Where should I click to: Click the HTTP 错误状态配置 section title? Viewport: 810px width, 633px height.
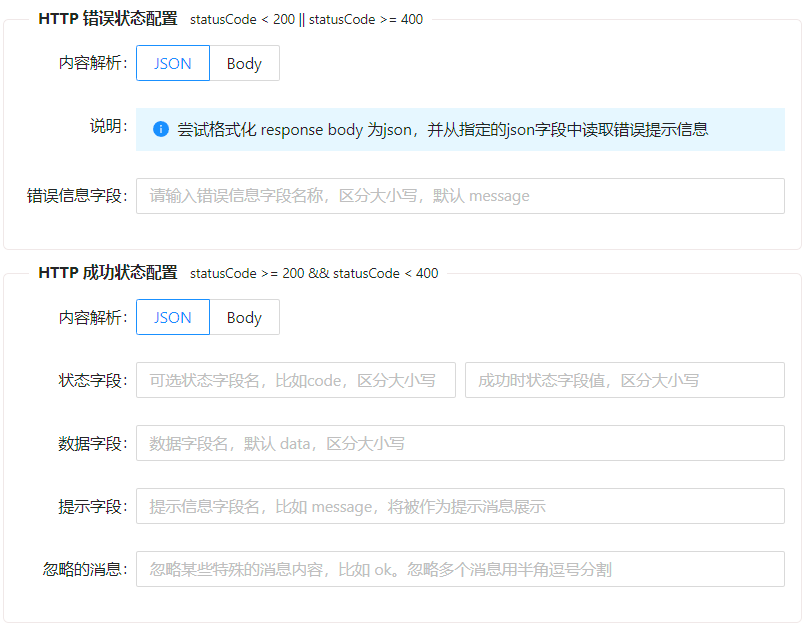(x=108, y=19)
